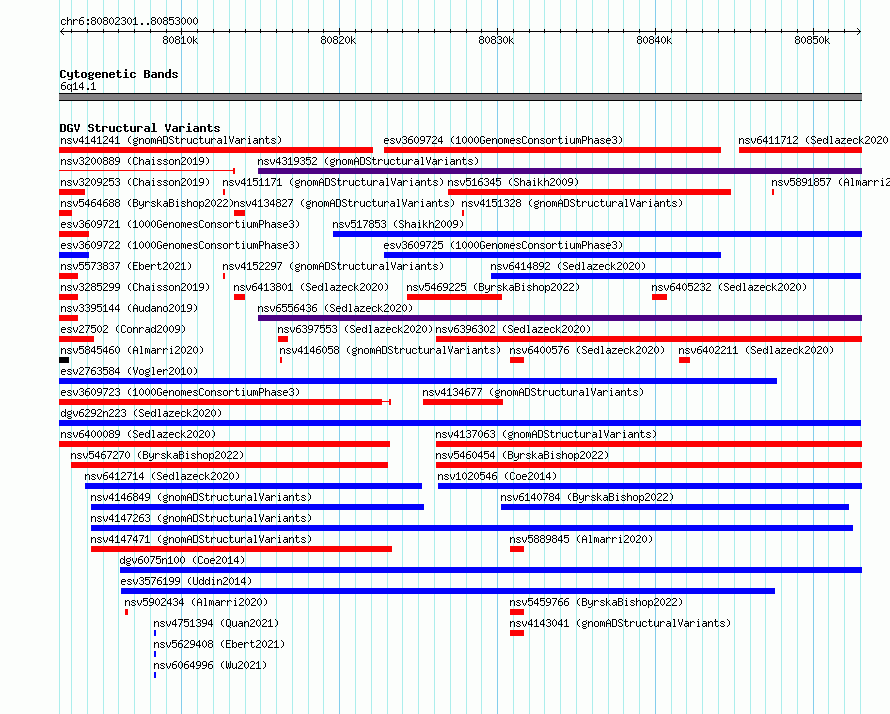Open nsv4146058 gnomADStructuralVariants variant
The height and width of the screenshot is (714, 890).
coord(390,350)
